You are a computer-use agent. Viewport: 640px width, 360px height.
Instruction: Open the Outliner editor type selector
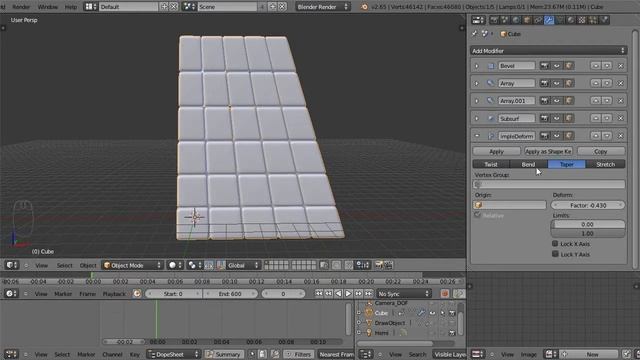[365, 354]
